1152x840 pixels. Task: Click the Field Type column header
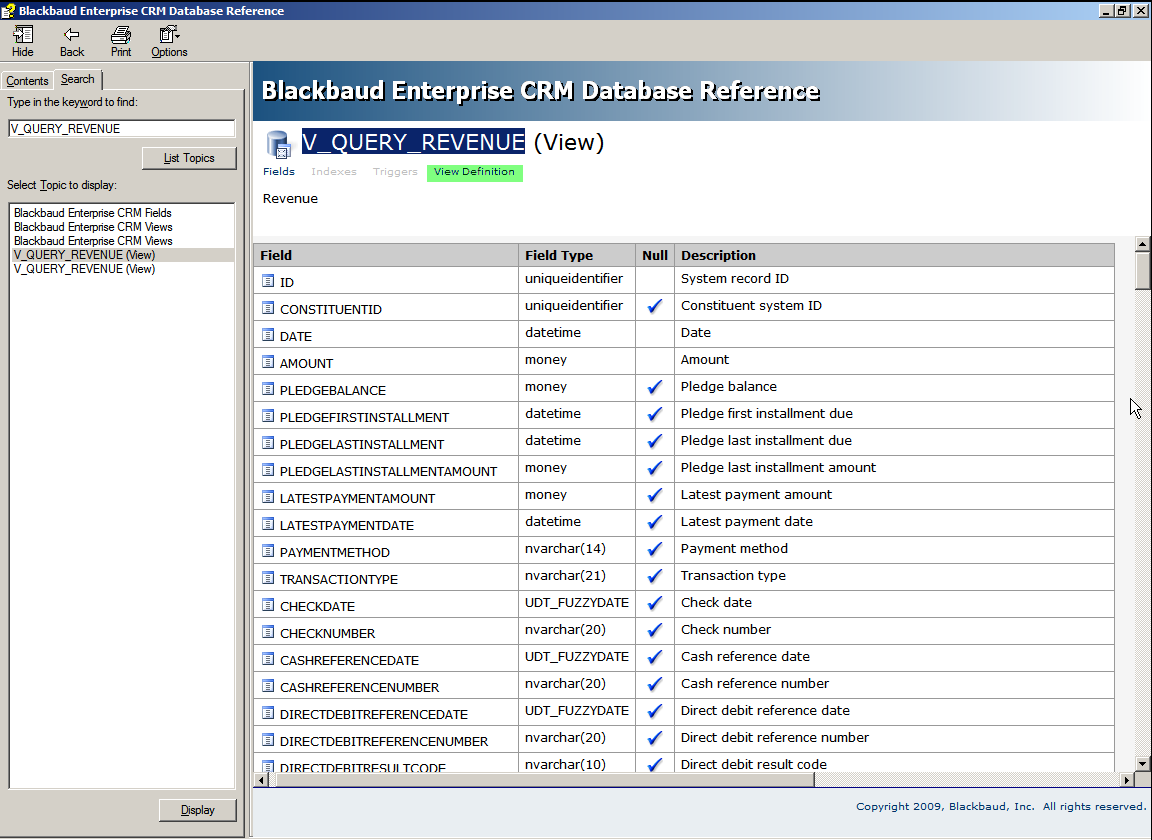(577, 255)
